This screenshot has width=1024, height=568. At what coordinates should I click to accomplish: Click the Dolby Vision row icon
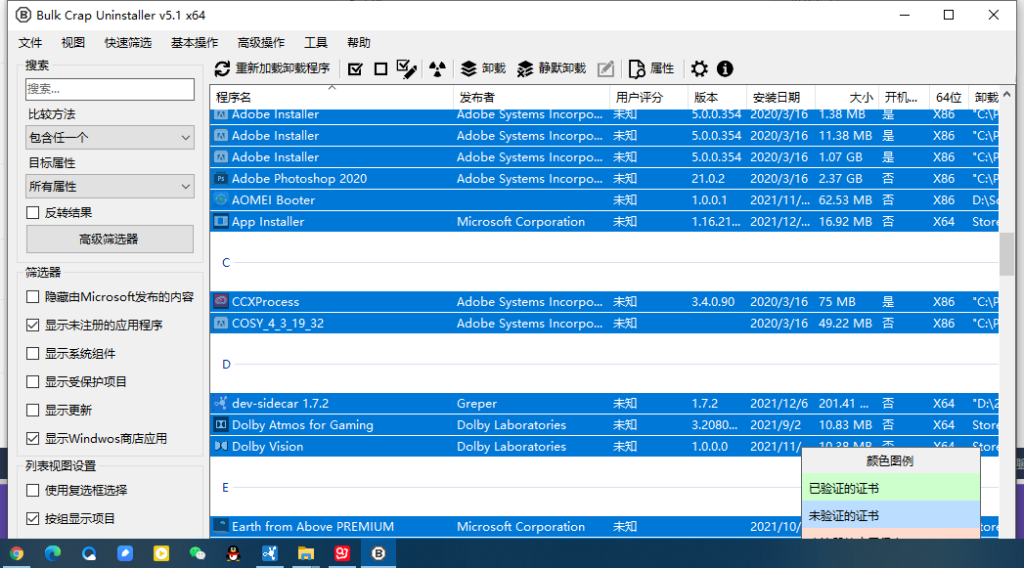pyautogui.click(x=221, y=447)
